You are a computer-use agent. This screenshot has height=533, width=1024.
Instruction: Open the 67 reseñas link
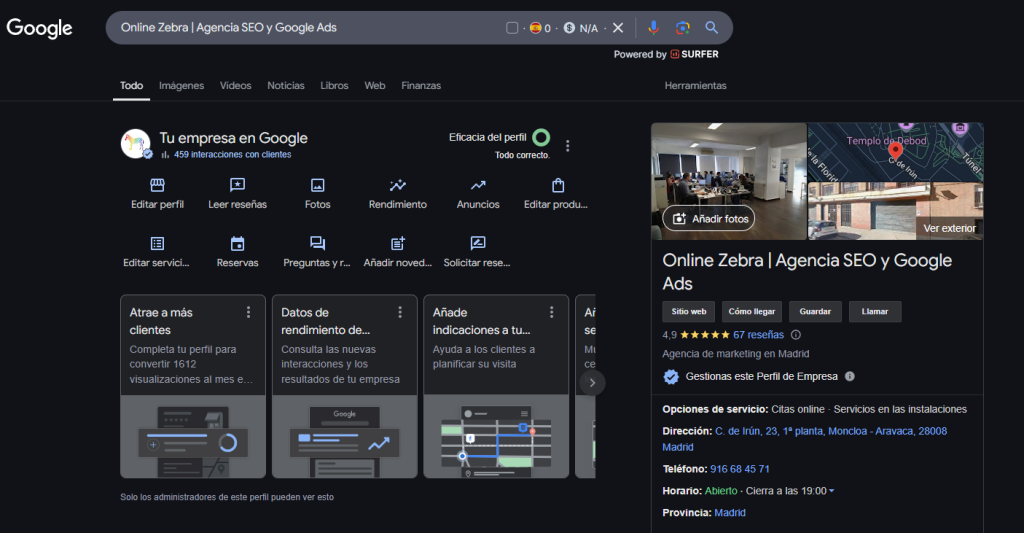[x=758, y=335]
